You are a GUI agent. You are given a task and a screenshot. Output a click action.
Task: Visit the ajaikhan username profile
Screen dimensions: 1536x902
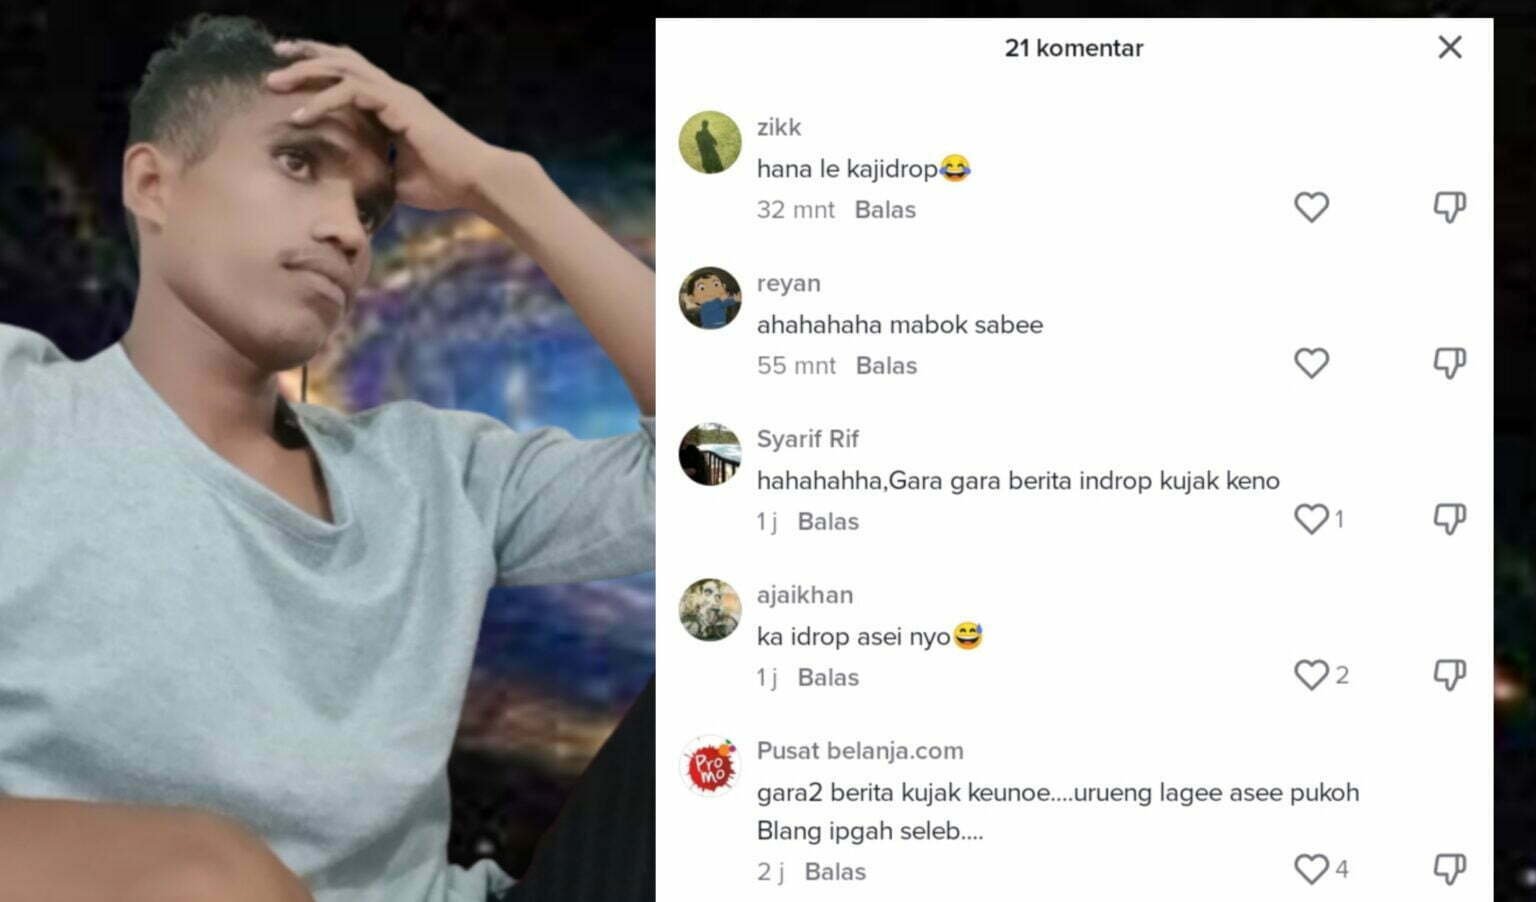[x=804, y=595]
